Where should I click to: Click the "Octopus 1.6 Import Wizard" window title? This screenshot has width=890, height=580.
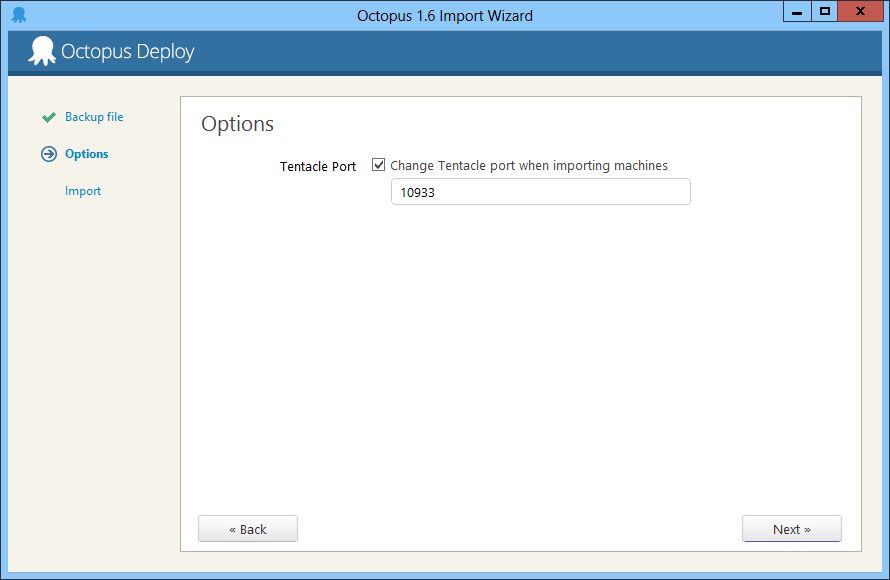[444, 15]
